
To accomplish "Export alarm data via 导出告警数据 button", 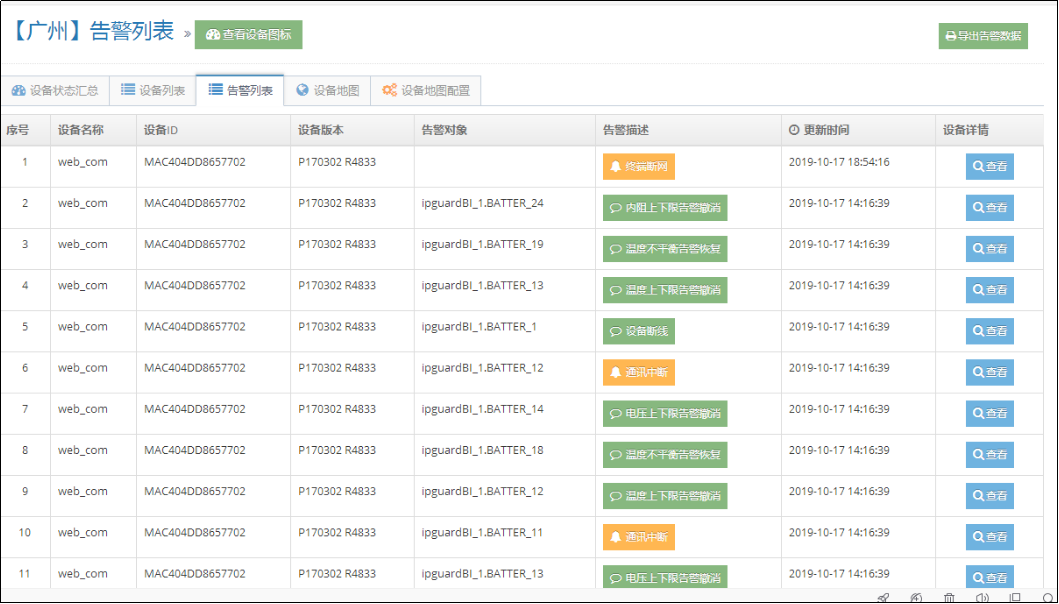I will (983, 36).
